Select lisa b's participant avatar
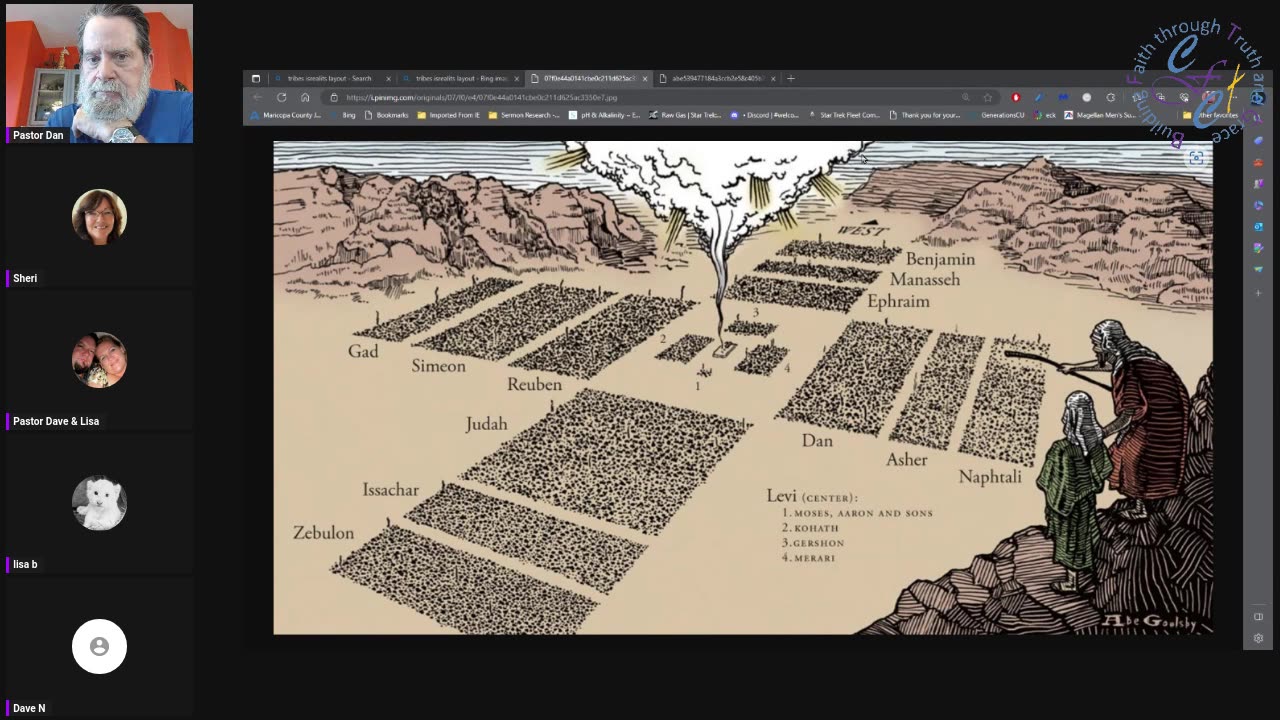Viewport: 1280px width, 720px height. pos(99,502)
